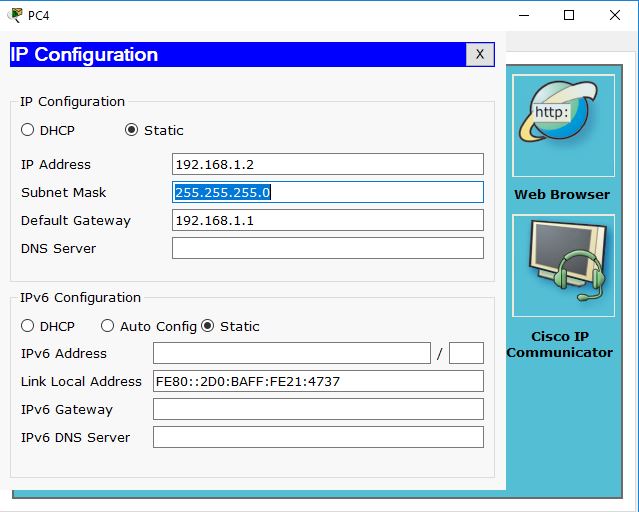Maximize the PC4 window

coord(569,15)
